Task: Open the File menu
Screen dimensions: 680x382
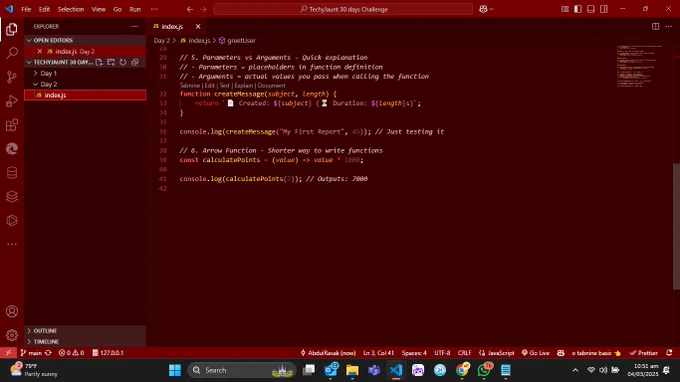Action: pos(26,9)
